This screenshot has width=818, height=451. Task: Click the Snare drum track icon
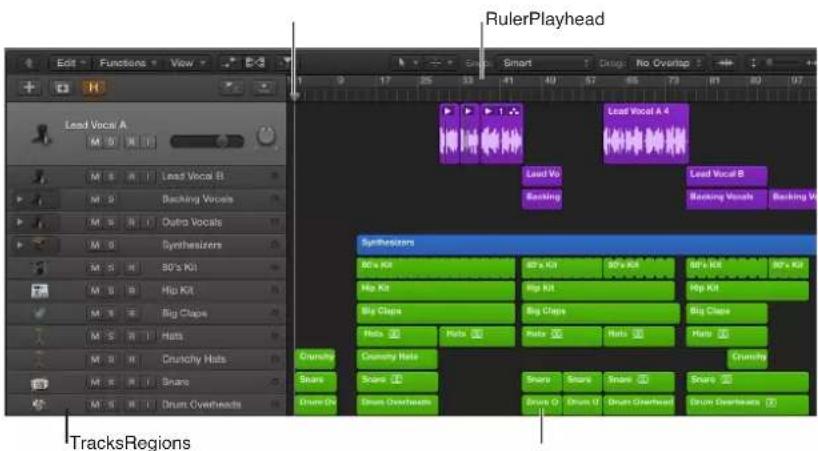point(40,384)
